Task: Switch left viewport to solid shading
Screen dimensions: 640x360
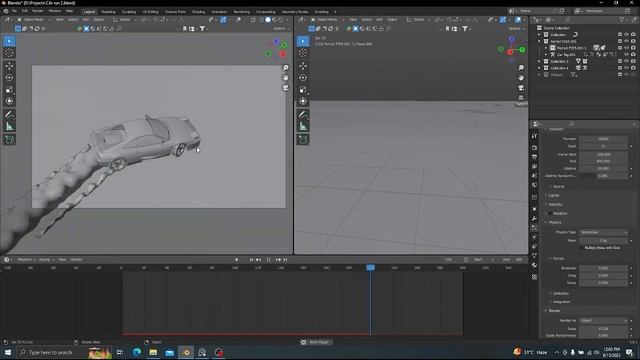Action: point(268,20)
